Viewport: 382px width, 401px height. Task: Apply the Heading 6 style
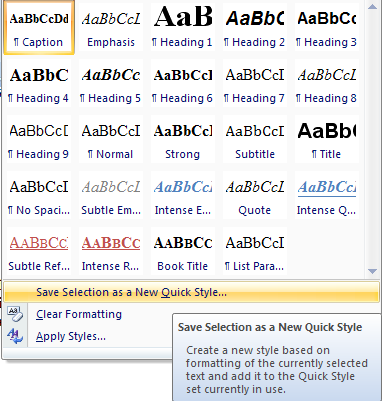tap(183, 83)
